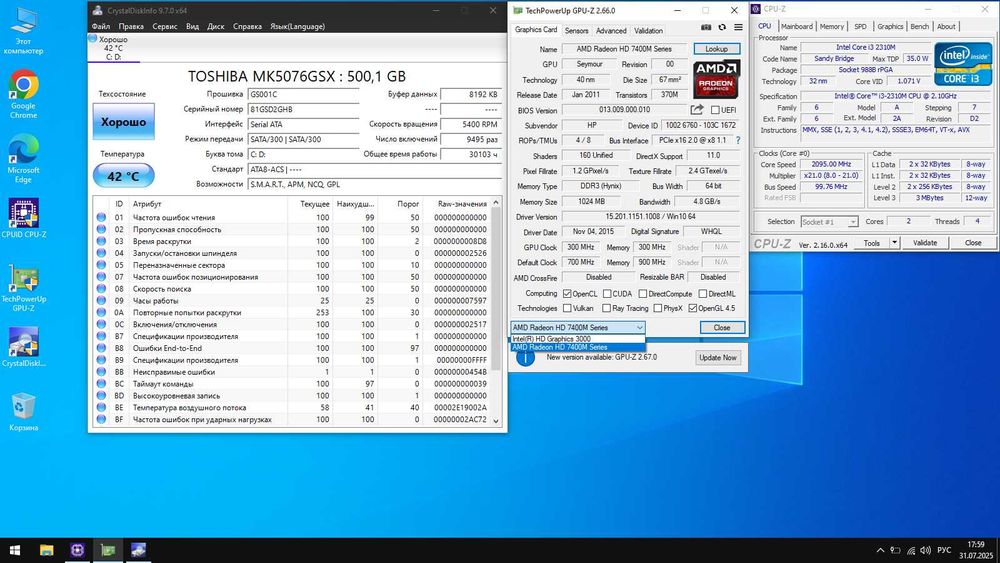Open the CPUID CPU-Z desktop shortcut
This screenshot has height=563, width=1000.
click(x=24, y=217)
